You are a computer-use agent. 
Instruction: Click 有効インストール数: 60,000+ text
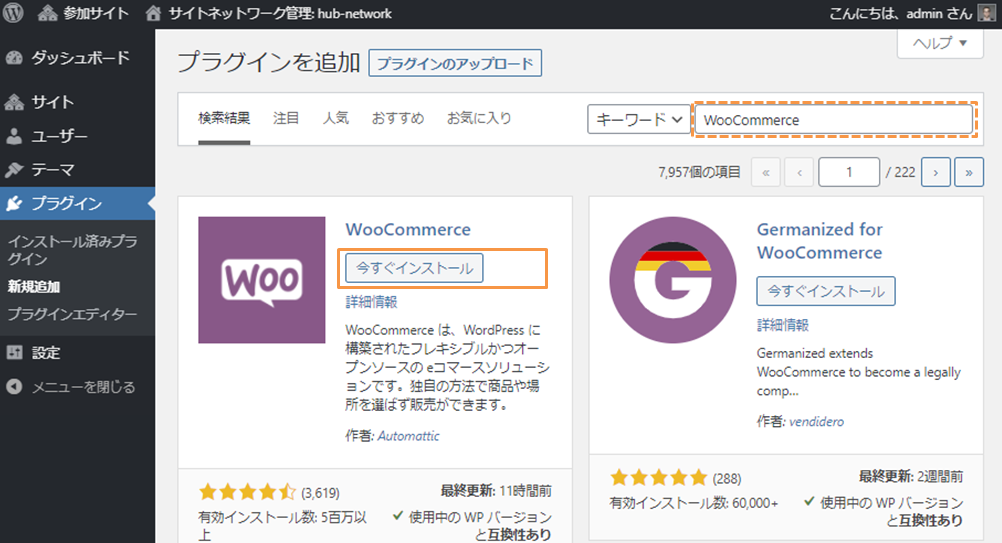(694, 503)
